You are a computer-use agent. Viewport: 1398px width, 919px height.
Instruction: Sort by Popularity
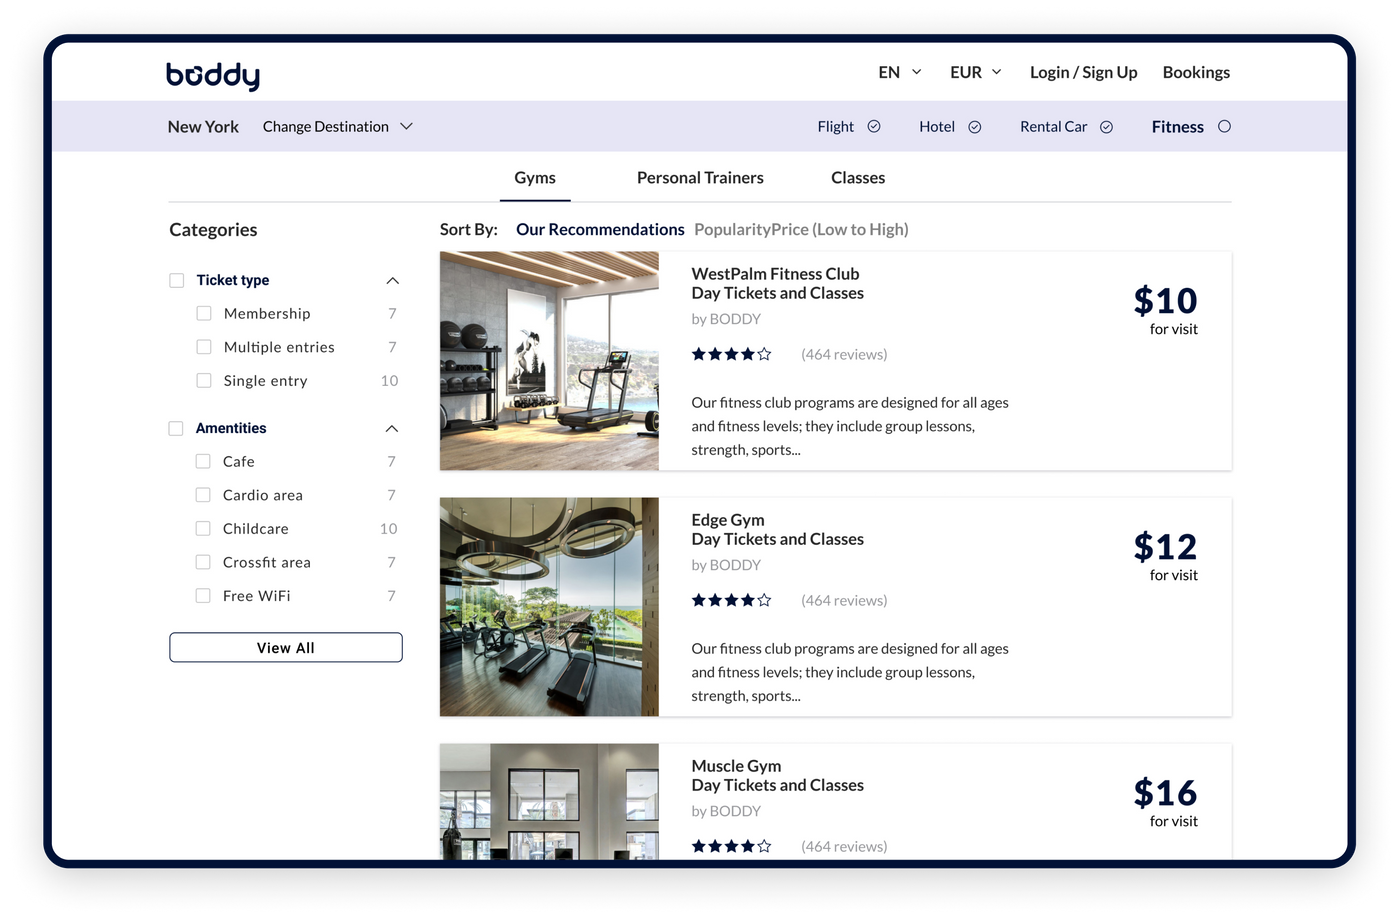(x=731, y=230)
